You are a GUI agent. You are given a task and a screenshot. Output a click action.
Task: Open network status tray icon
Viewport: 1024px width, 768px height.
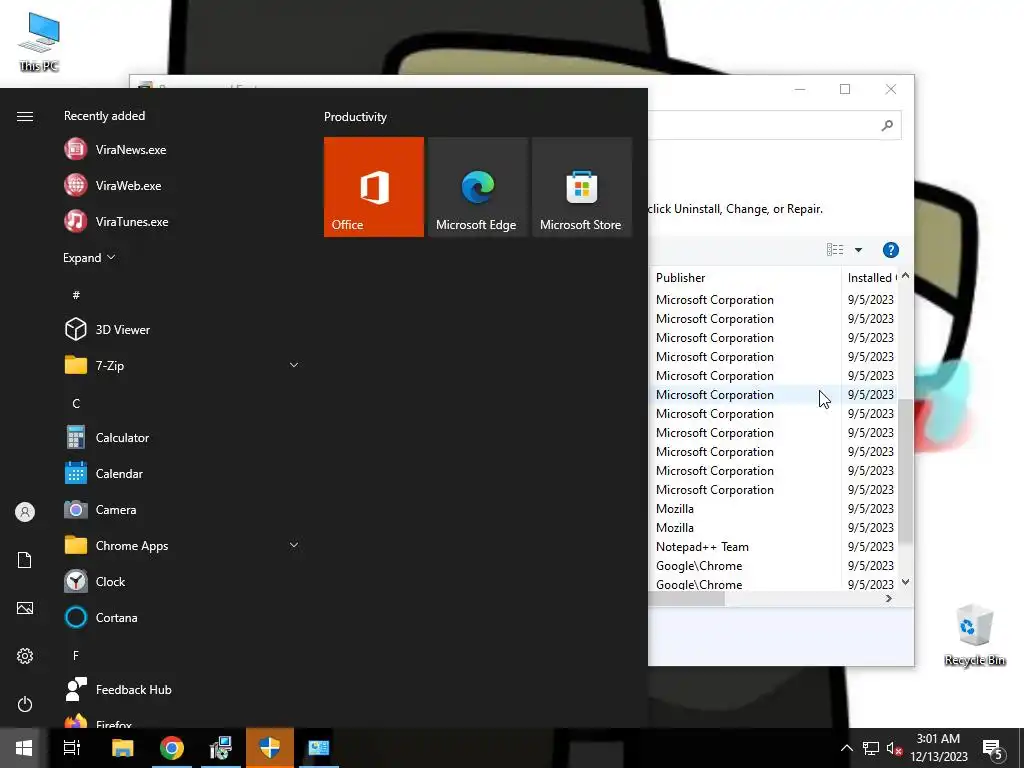pyautogui.click(x=871, y=748)
